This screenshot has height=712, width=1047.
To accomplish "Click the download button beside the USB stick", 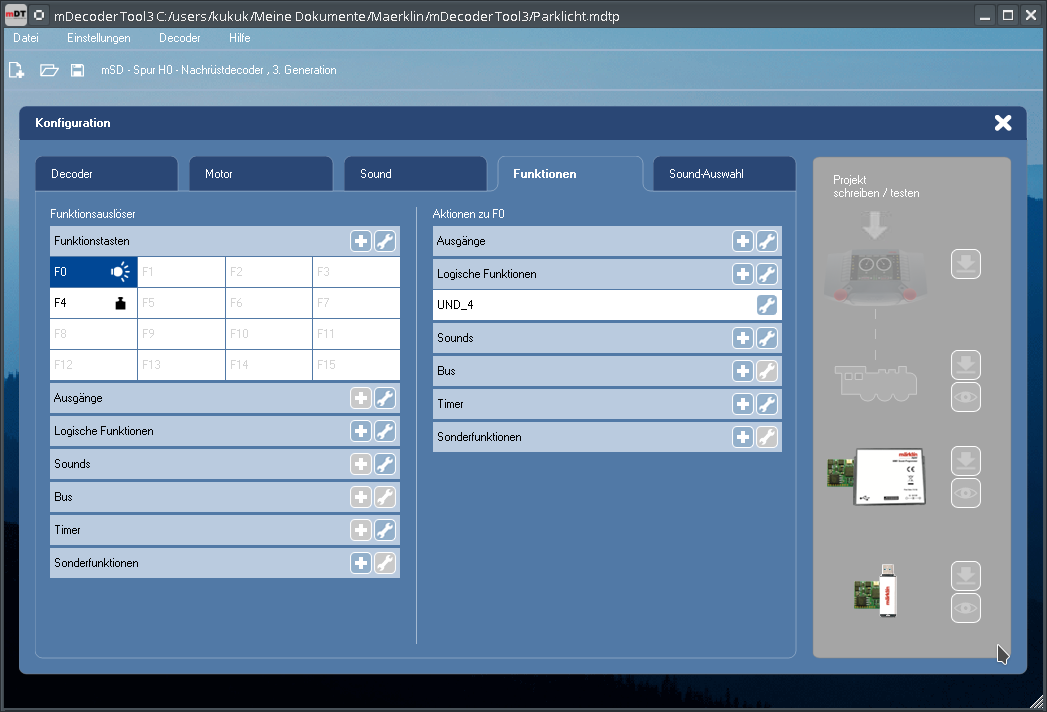I will point(965,576).
